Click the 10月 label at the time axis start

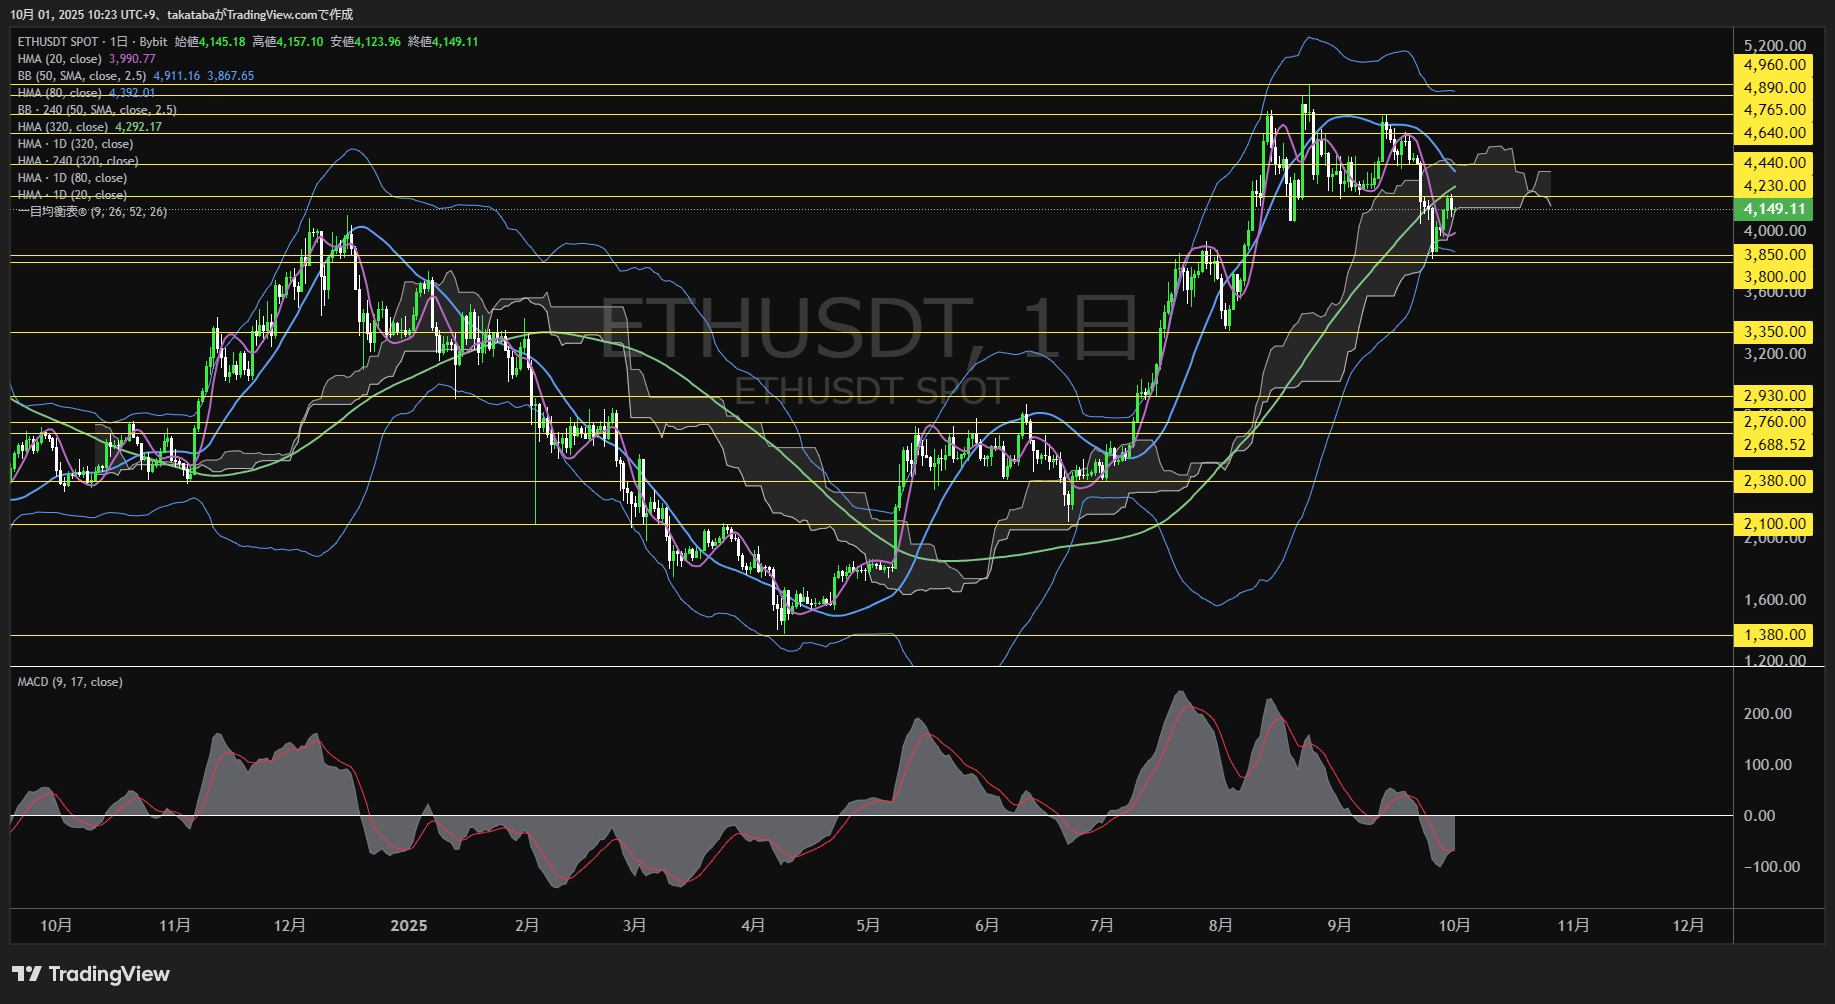pyautogui.click(x=56, y=926)
